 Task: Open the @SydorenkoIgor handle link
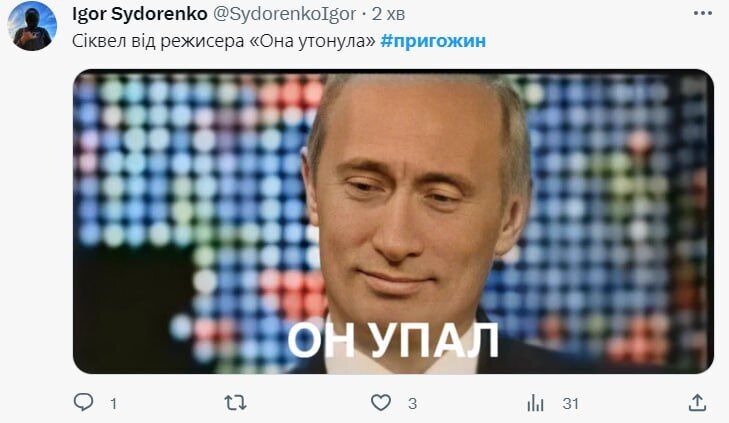(285, 14)
